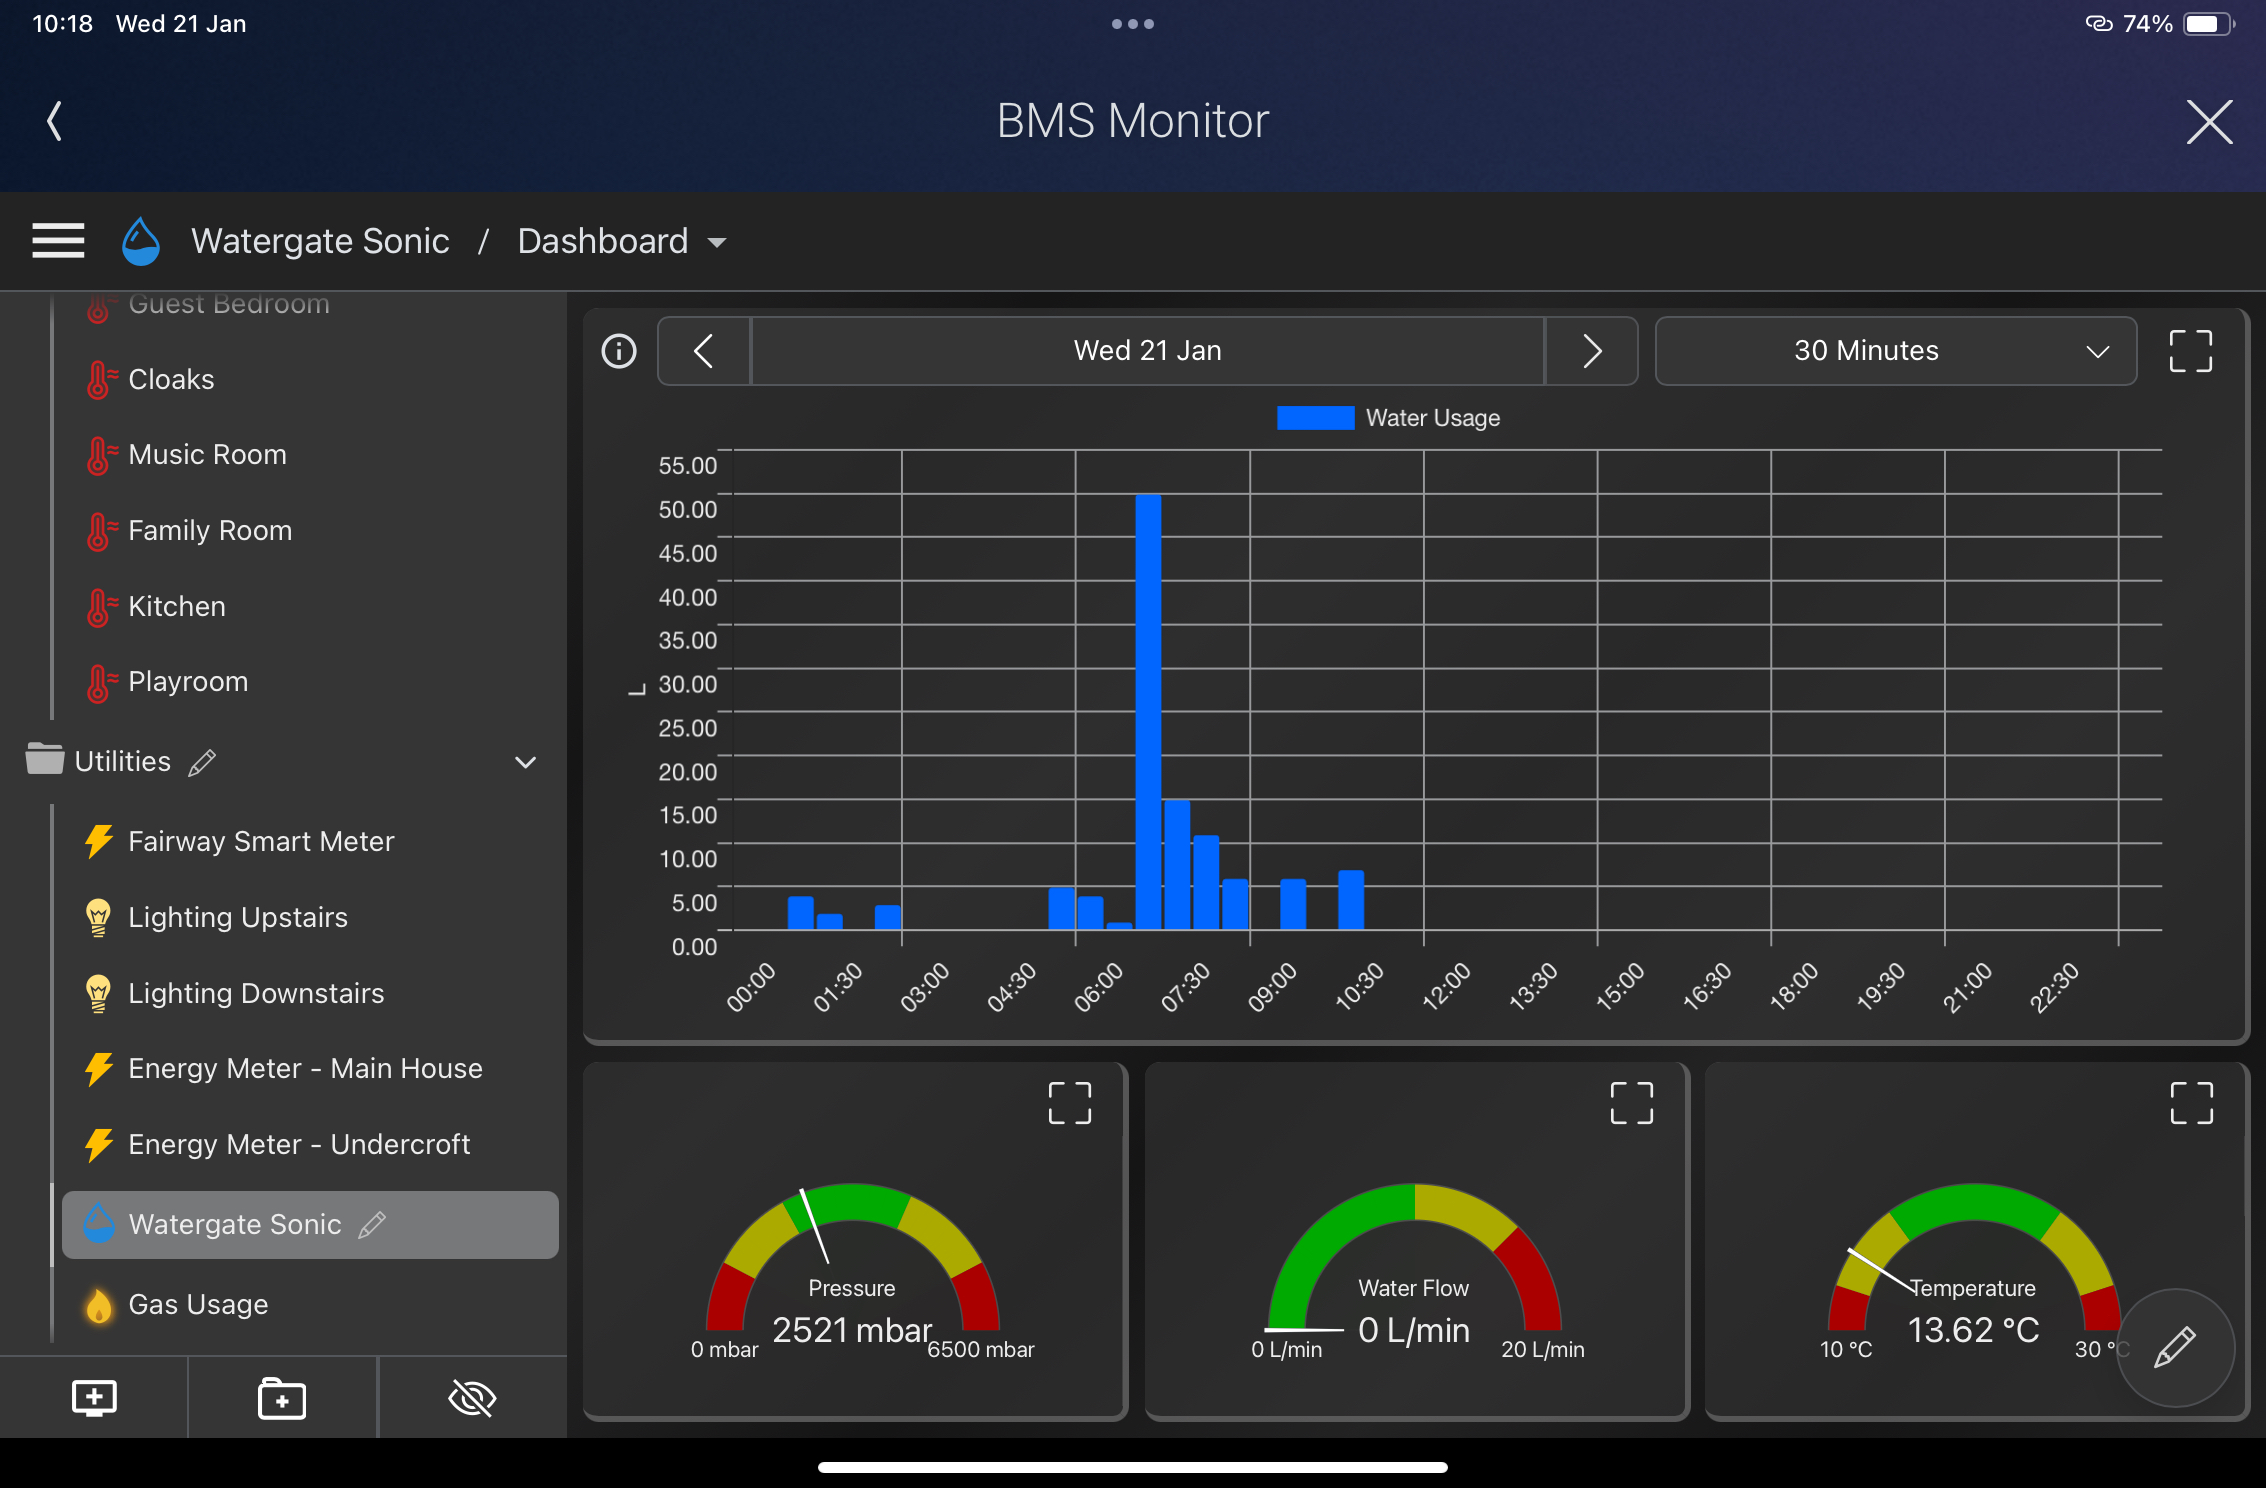The width and height of the screenshot is (2266, 1488).
Task: Expand the Water Flow gauge fullscreen
Action: click(x=1631, y=1103)
